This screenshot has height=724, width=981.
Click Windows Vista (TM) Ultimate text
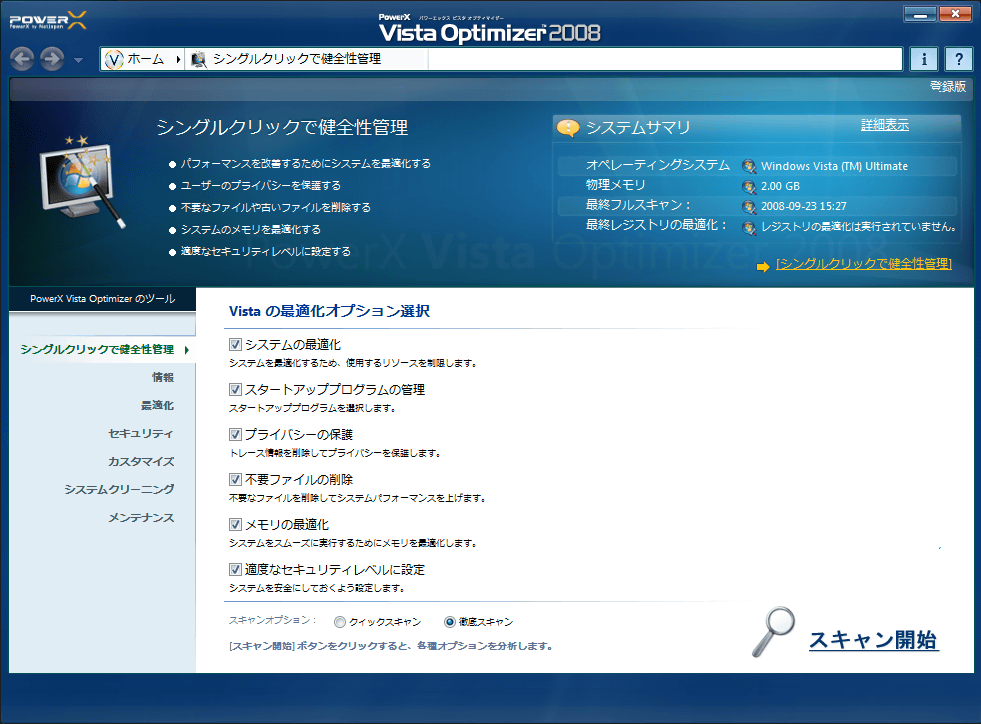click(x=834, y=166)
